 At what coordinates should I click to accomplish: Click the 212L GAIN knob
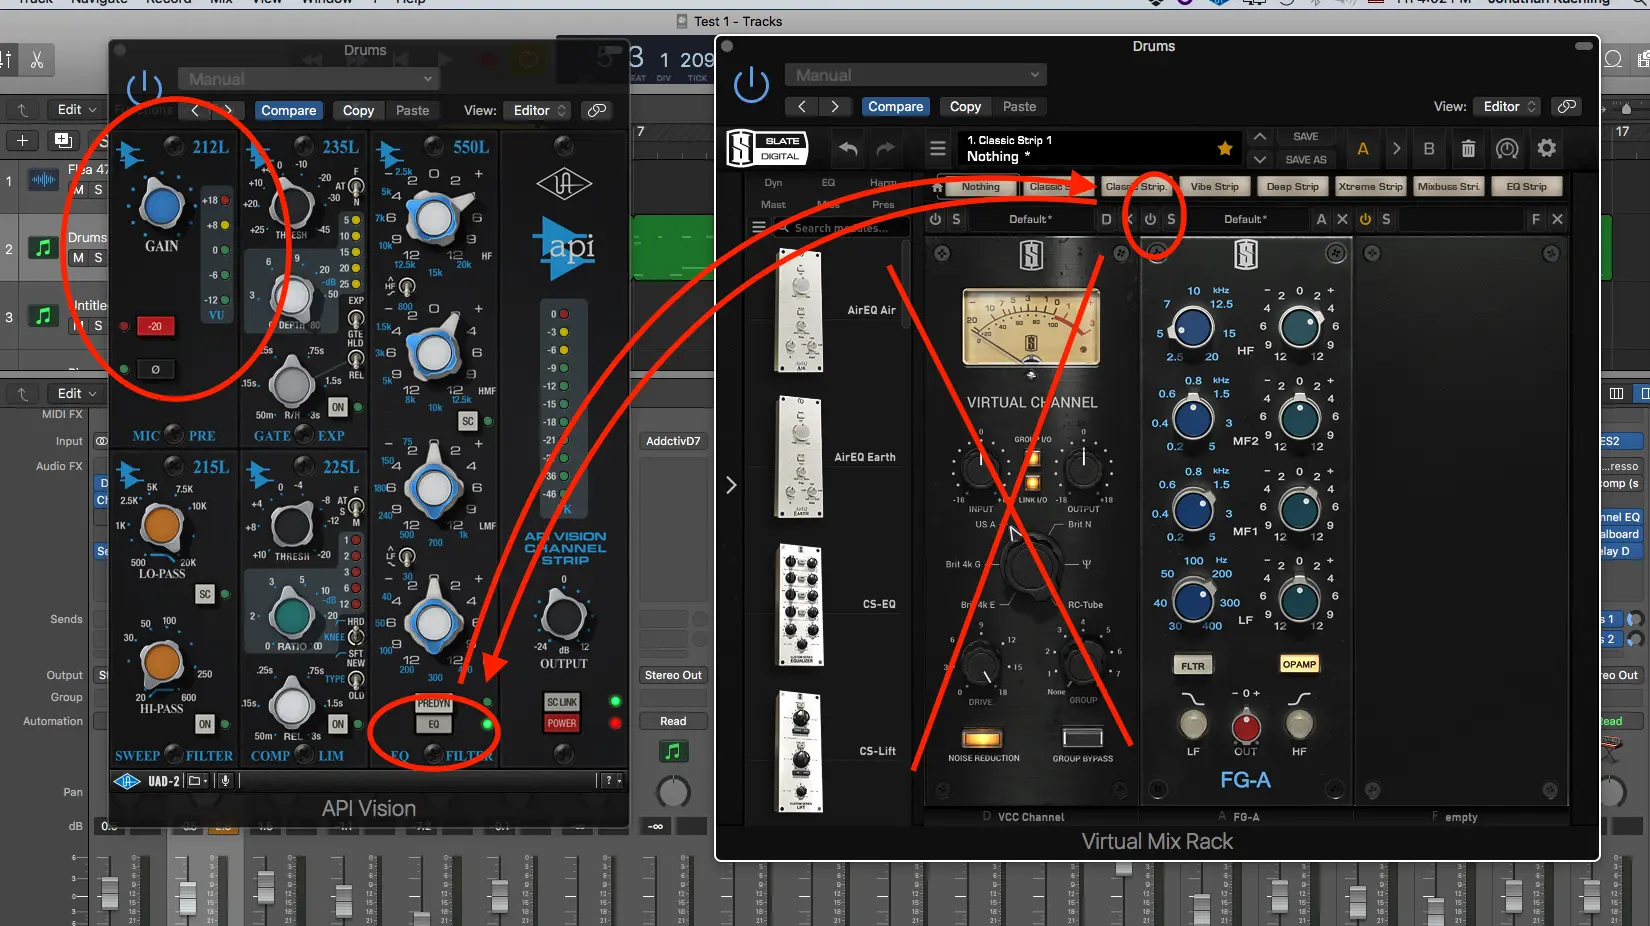[162, 206]
